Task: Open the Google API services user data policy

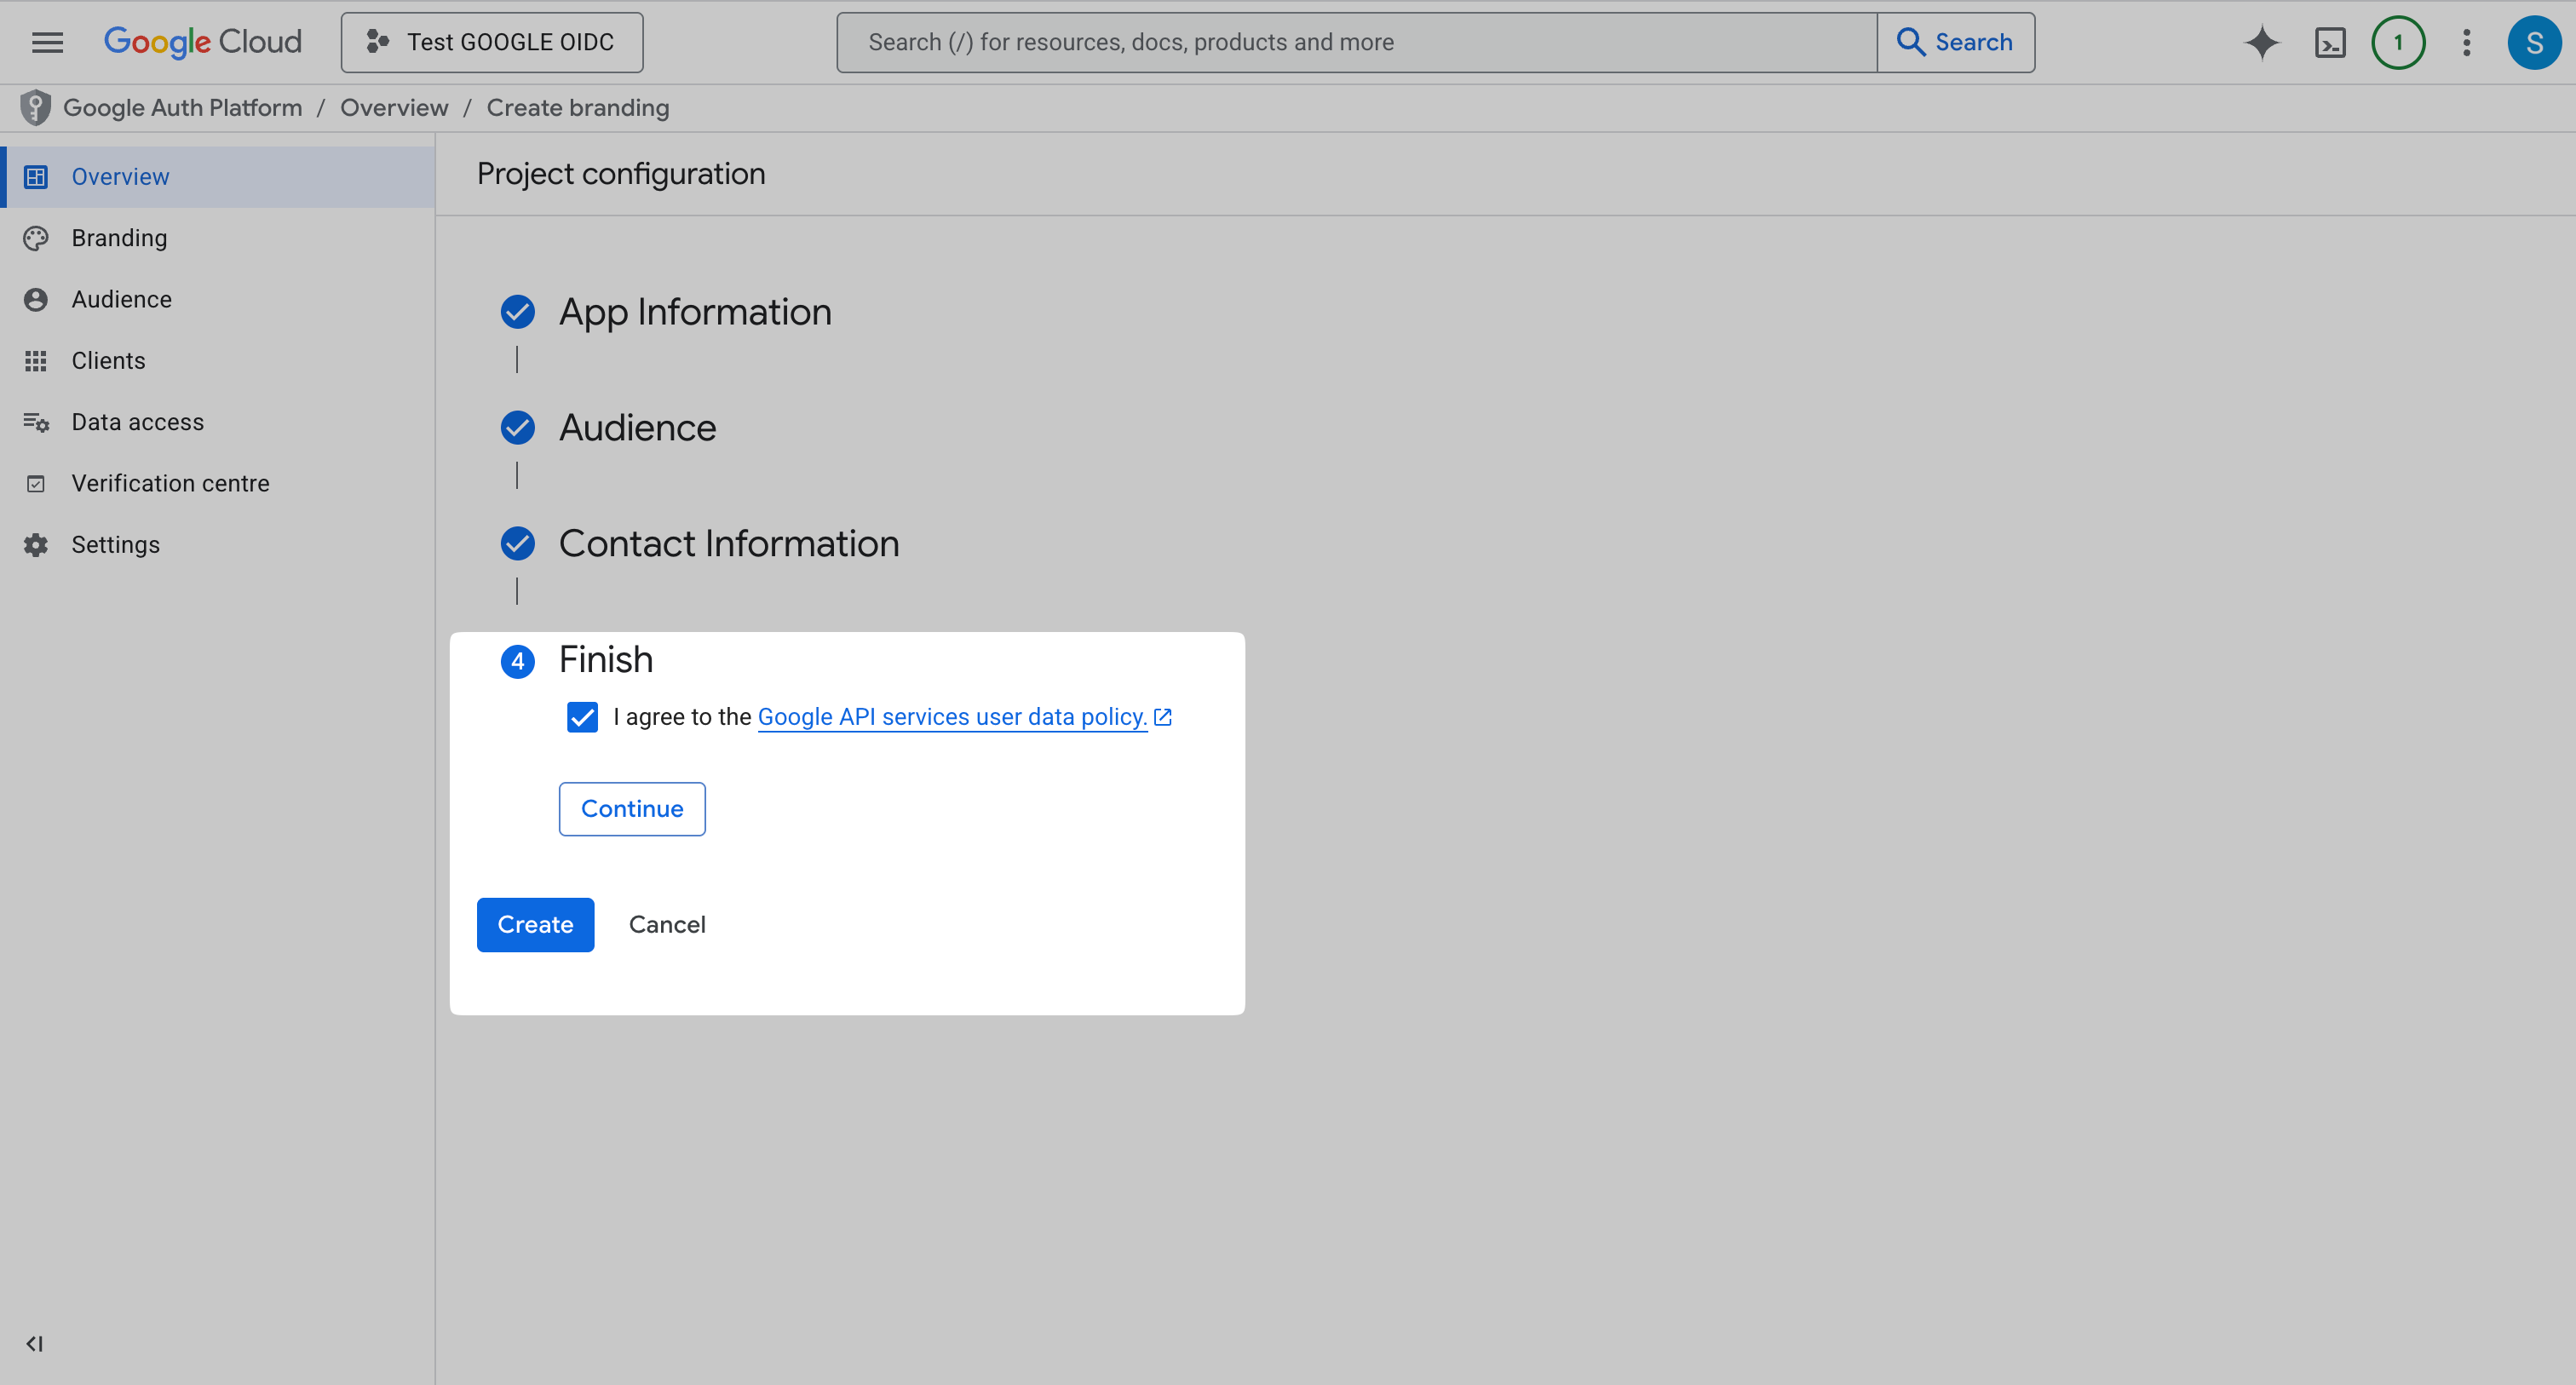Action: [x=951, y=716]
